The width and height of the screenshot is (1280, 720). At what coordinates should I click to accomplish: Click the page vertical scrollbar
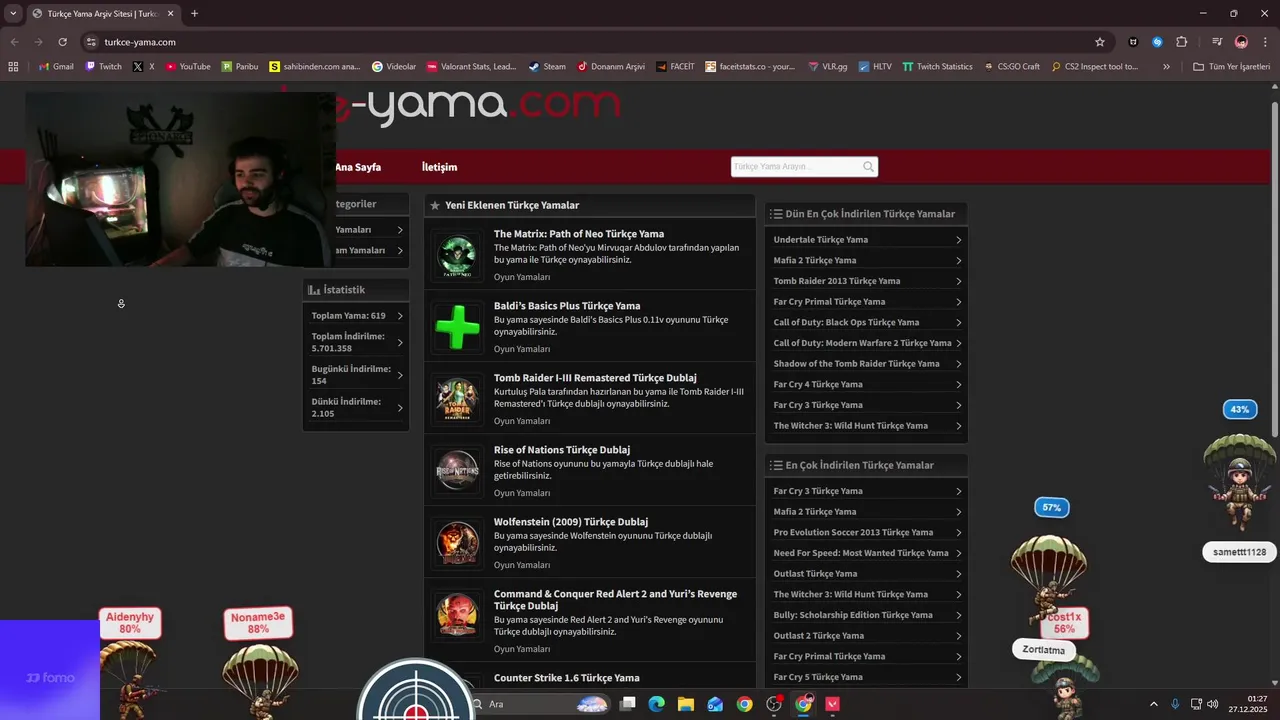pos(1274,270)
